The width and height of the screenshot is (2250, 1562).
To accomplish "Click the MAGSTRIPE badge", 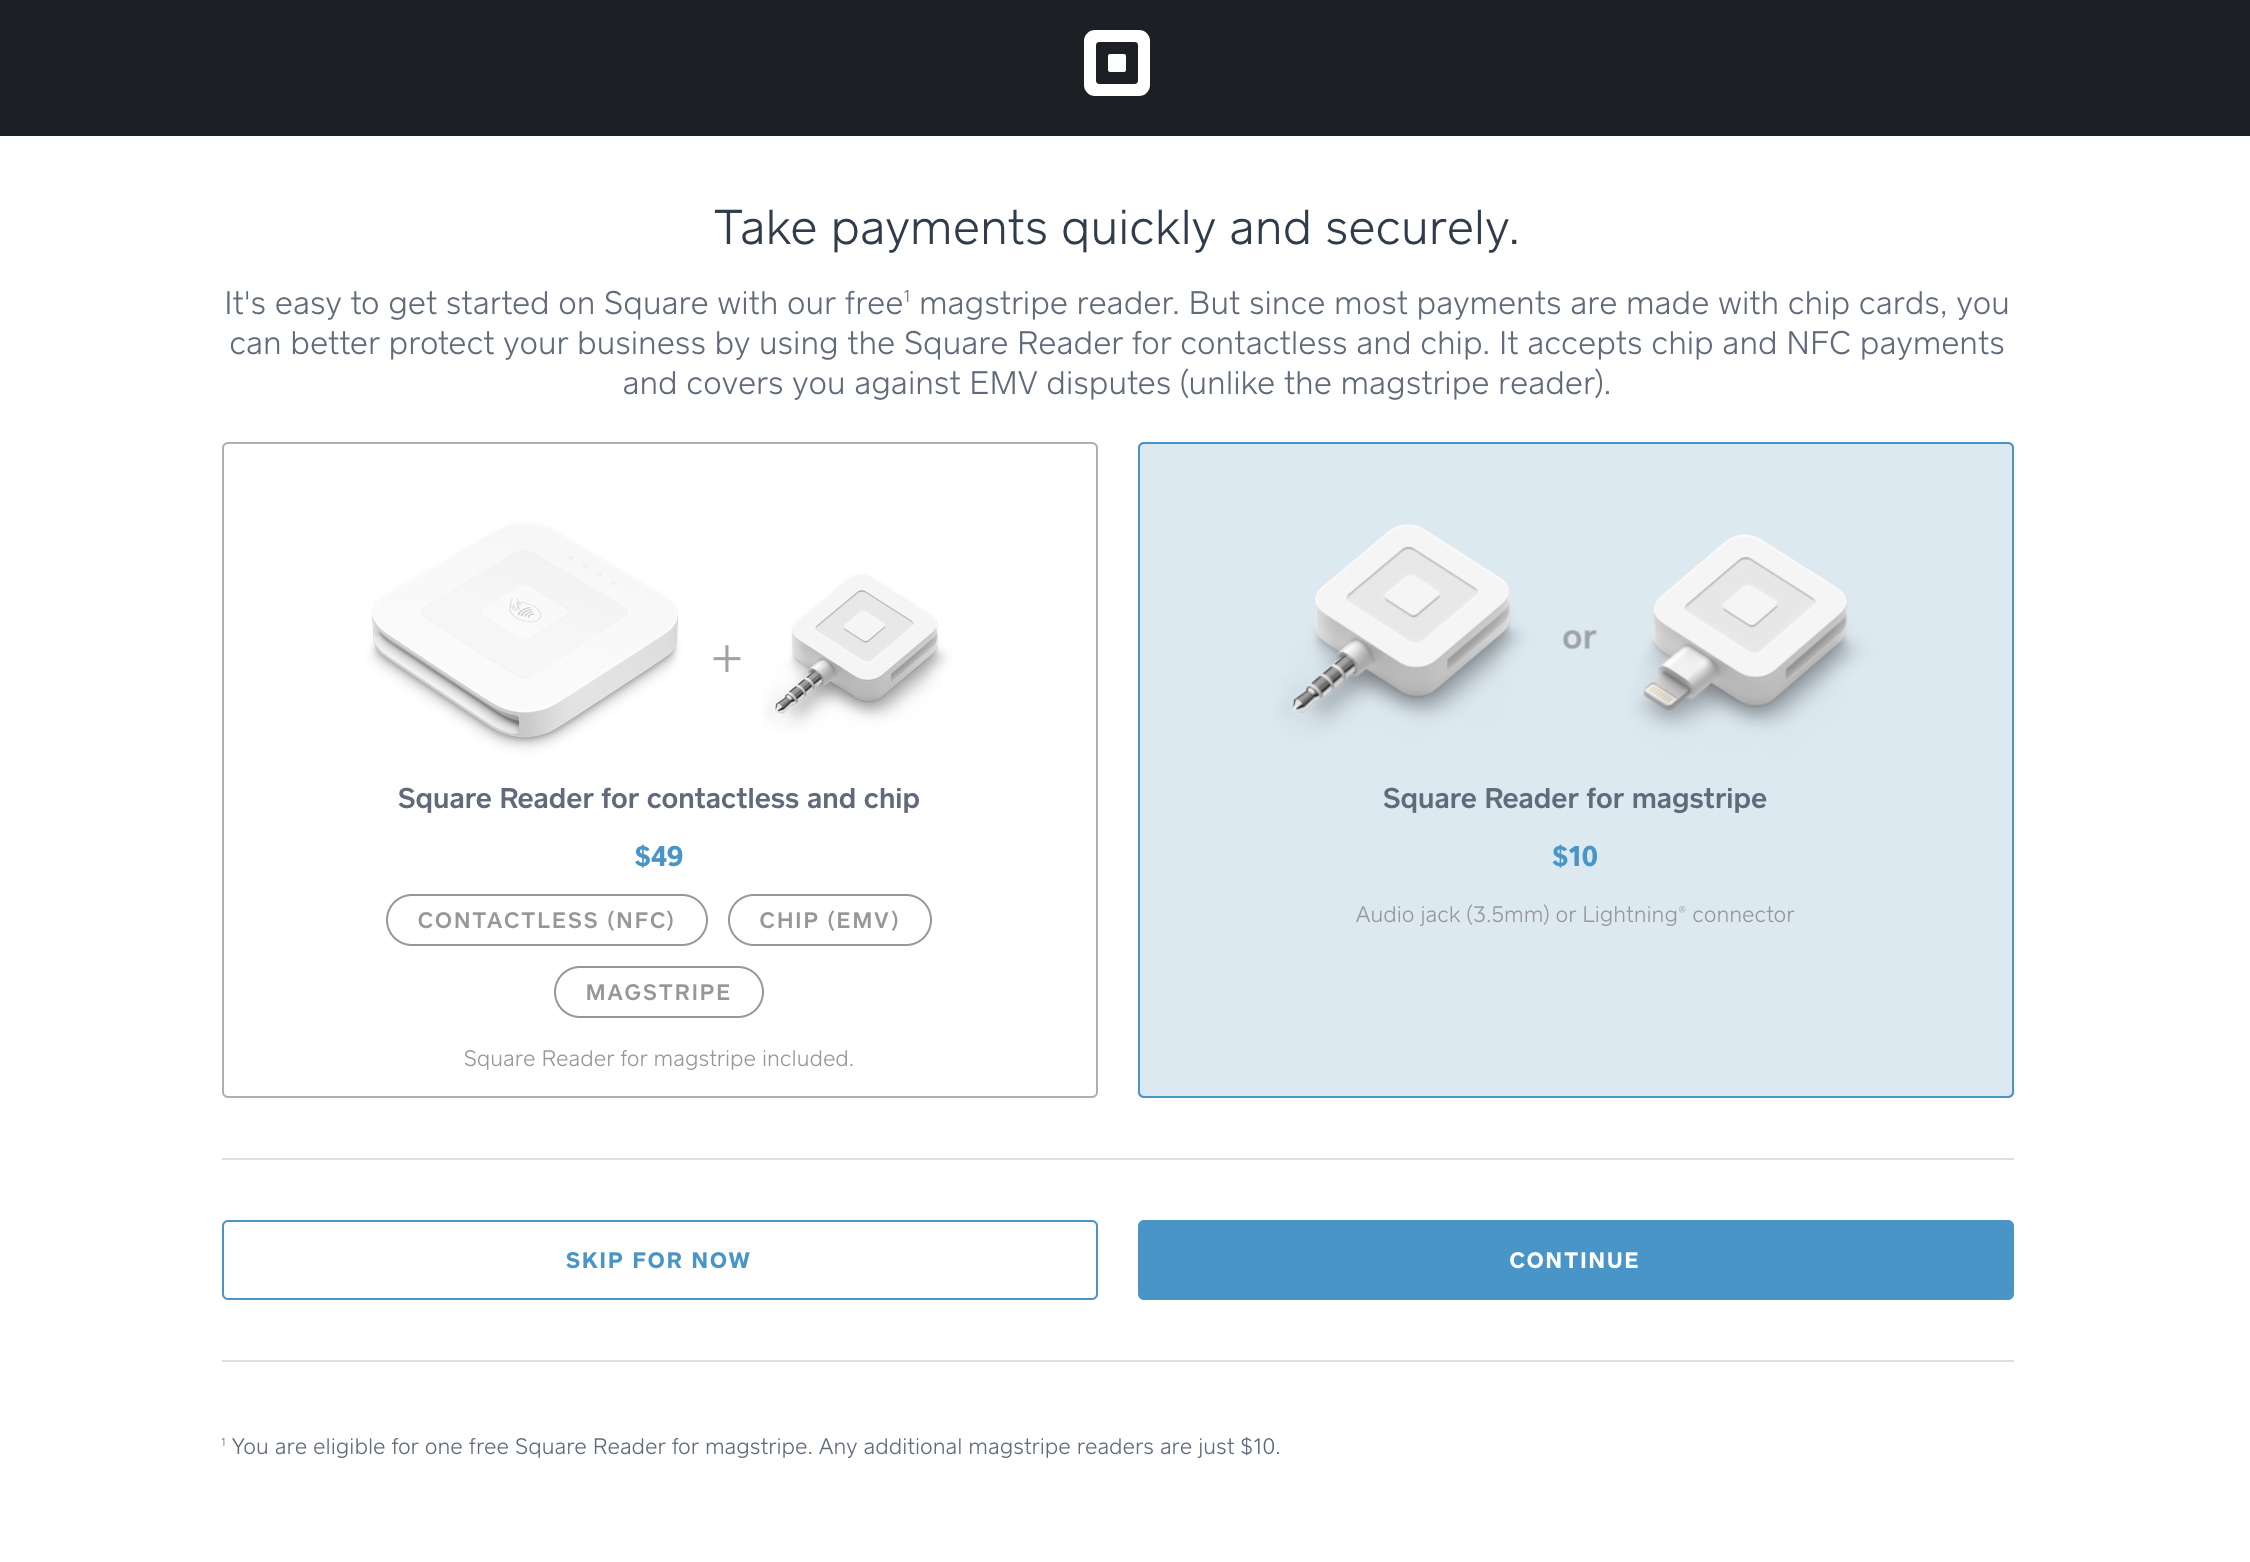I will point(658,991).
